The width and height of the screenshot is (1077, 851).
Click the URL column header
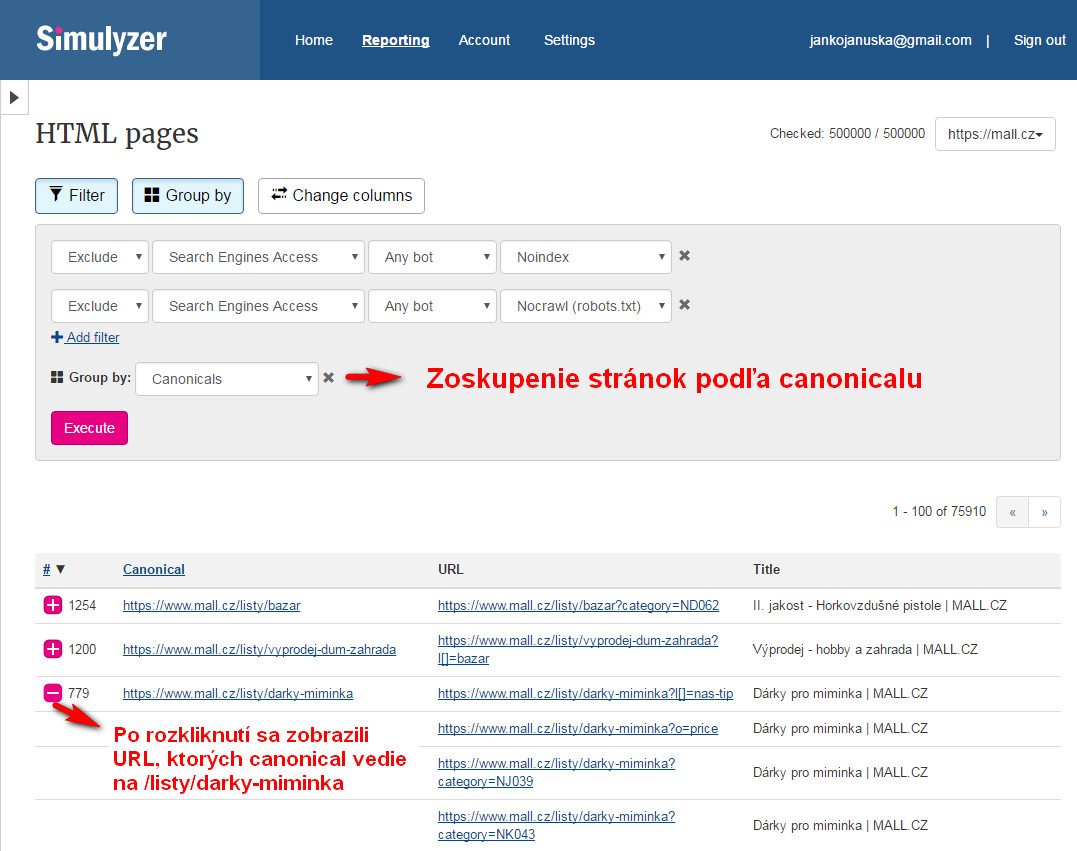point(451,569)
